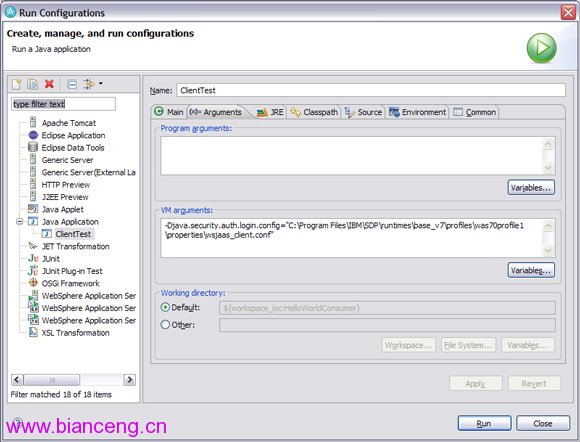Click the type filter text box
The height and width of the screenshot is (442, 580).
pos(63,104)
